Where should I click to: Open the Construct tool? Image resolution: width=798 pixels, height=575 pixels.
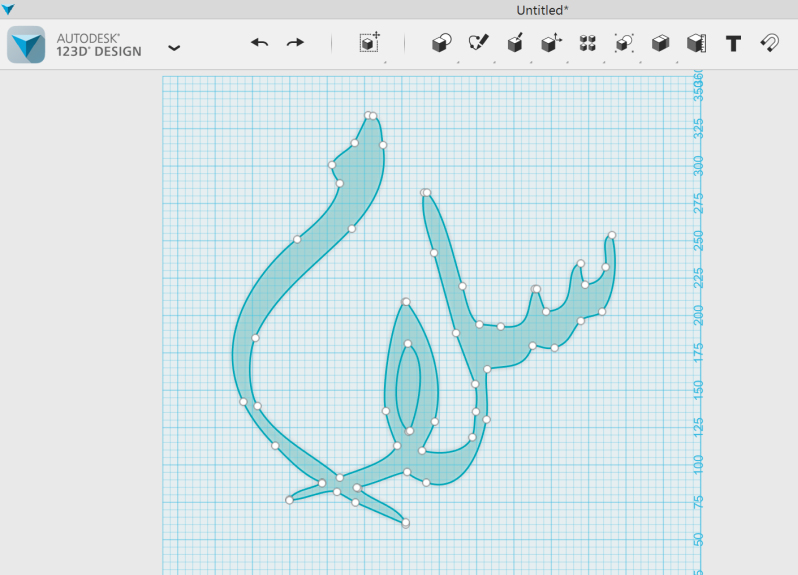(515, 43)
